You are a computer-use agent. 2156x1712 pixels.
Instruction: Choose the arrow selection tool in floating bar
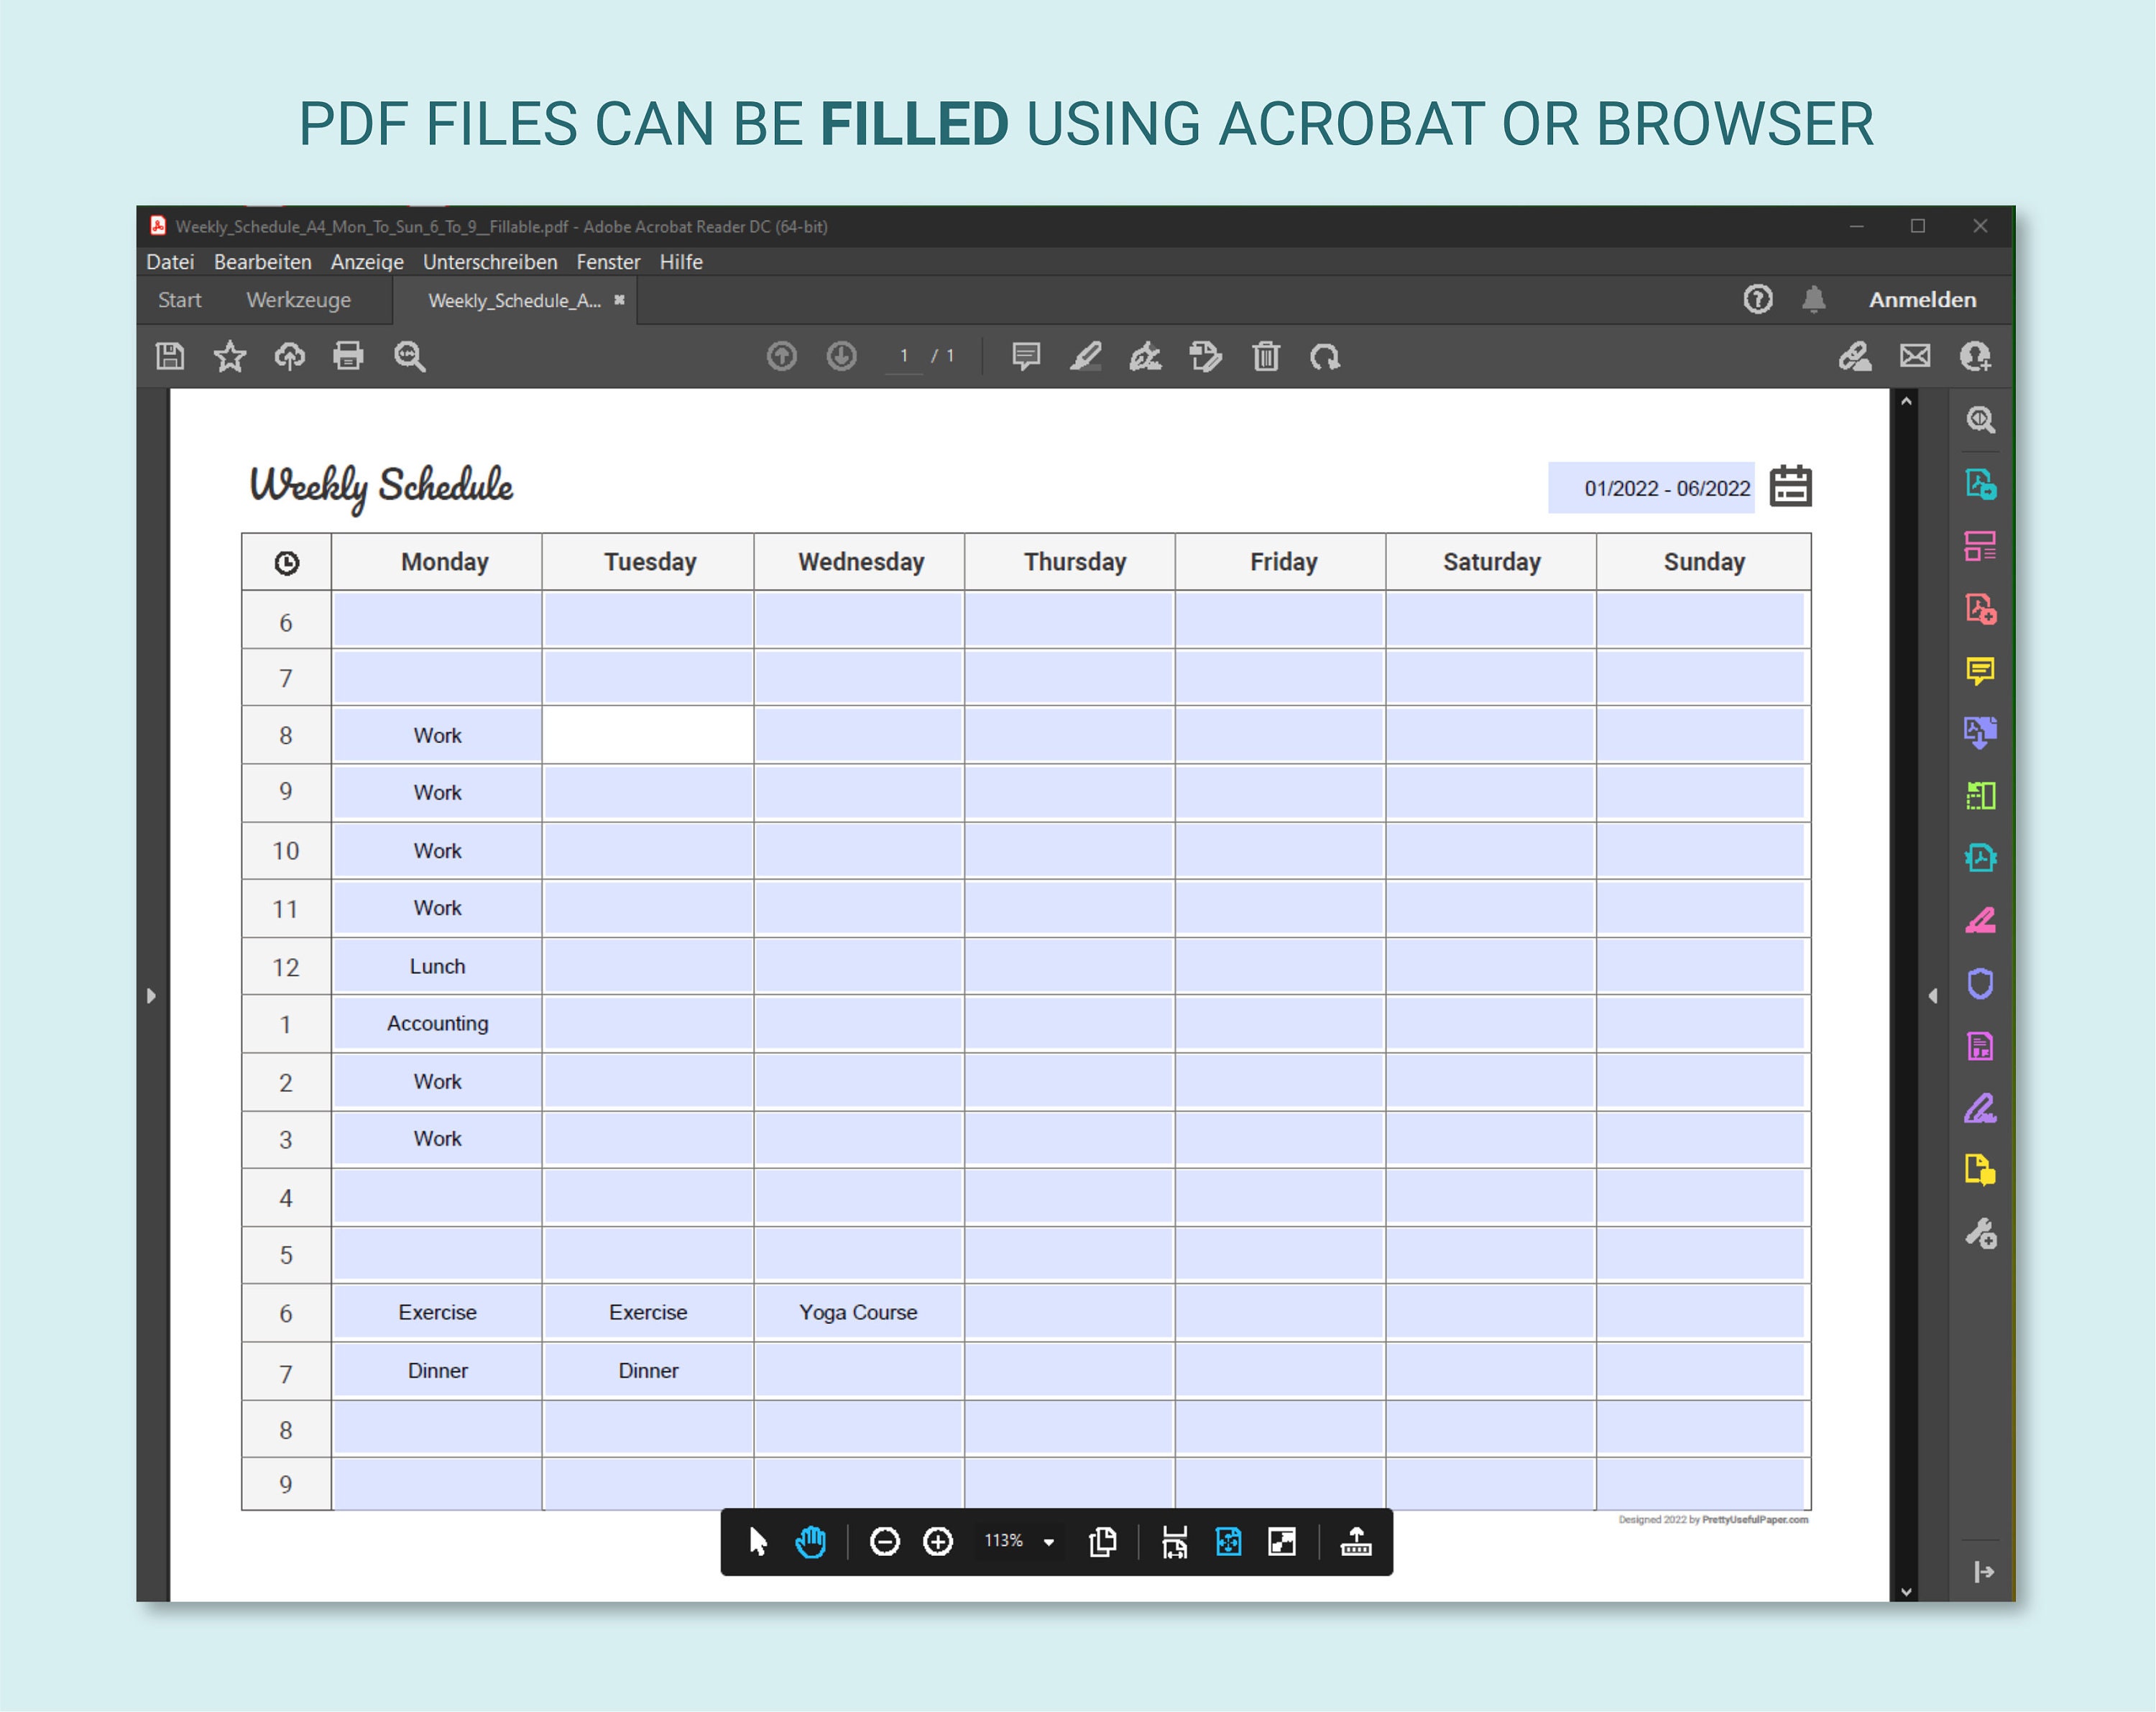757,1542
